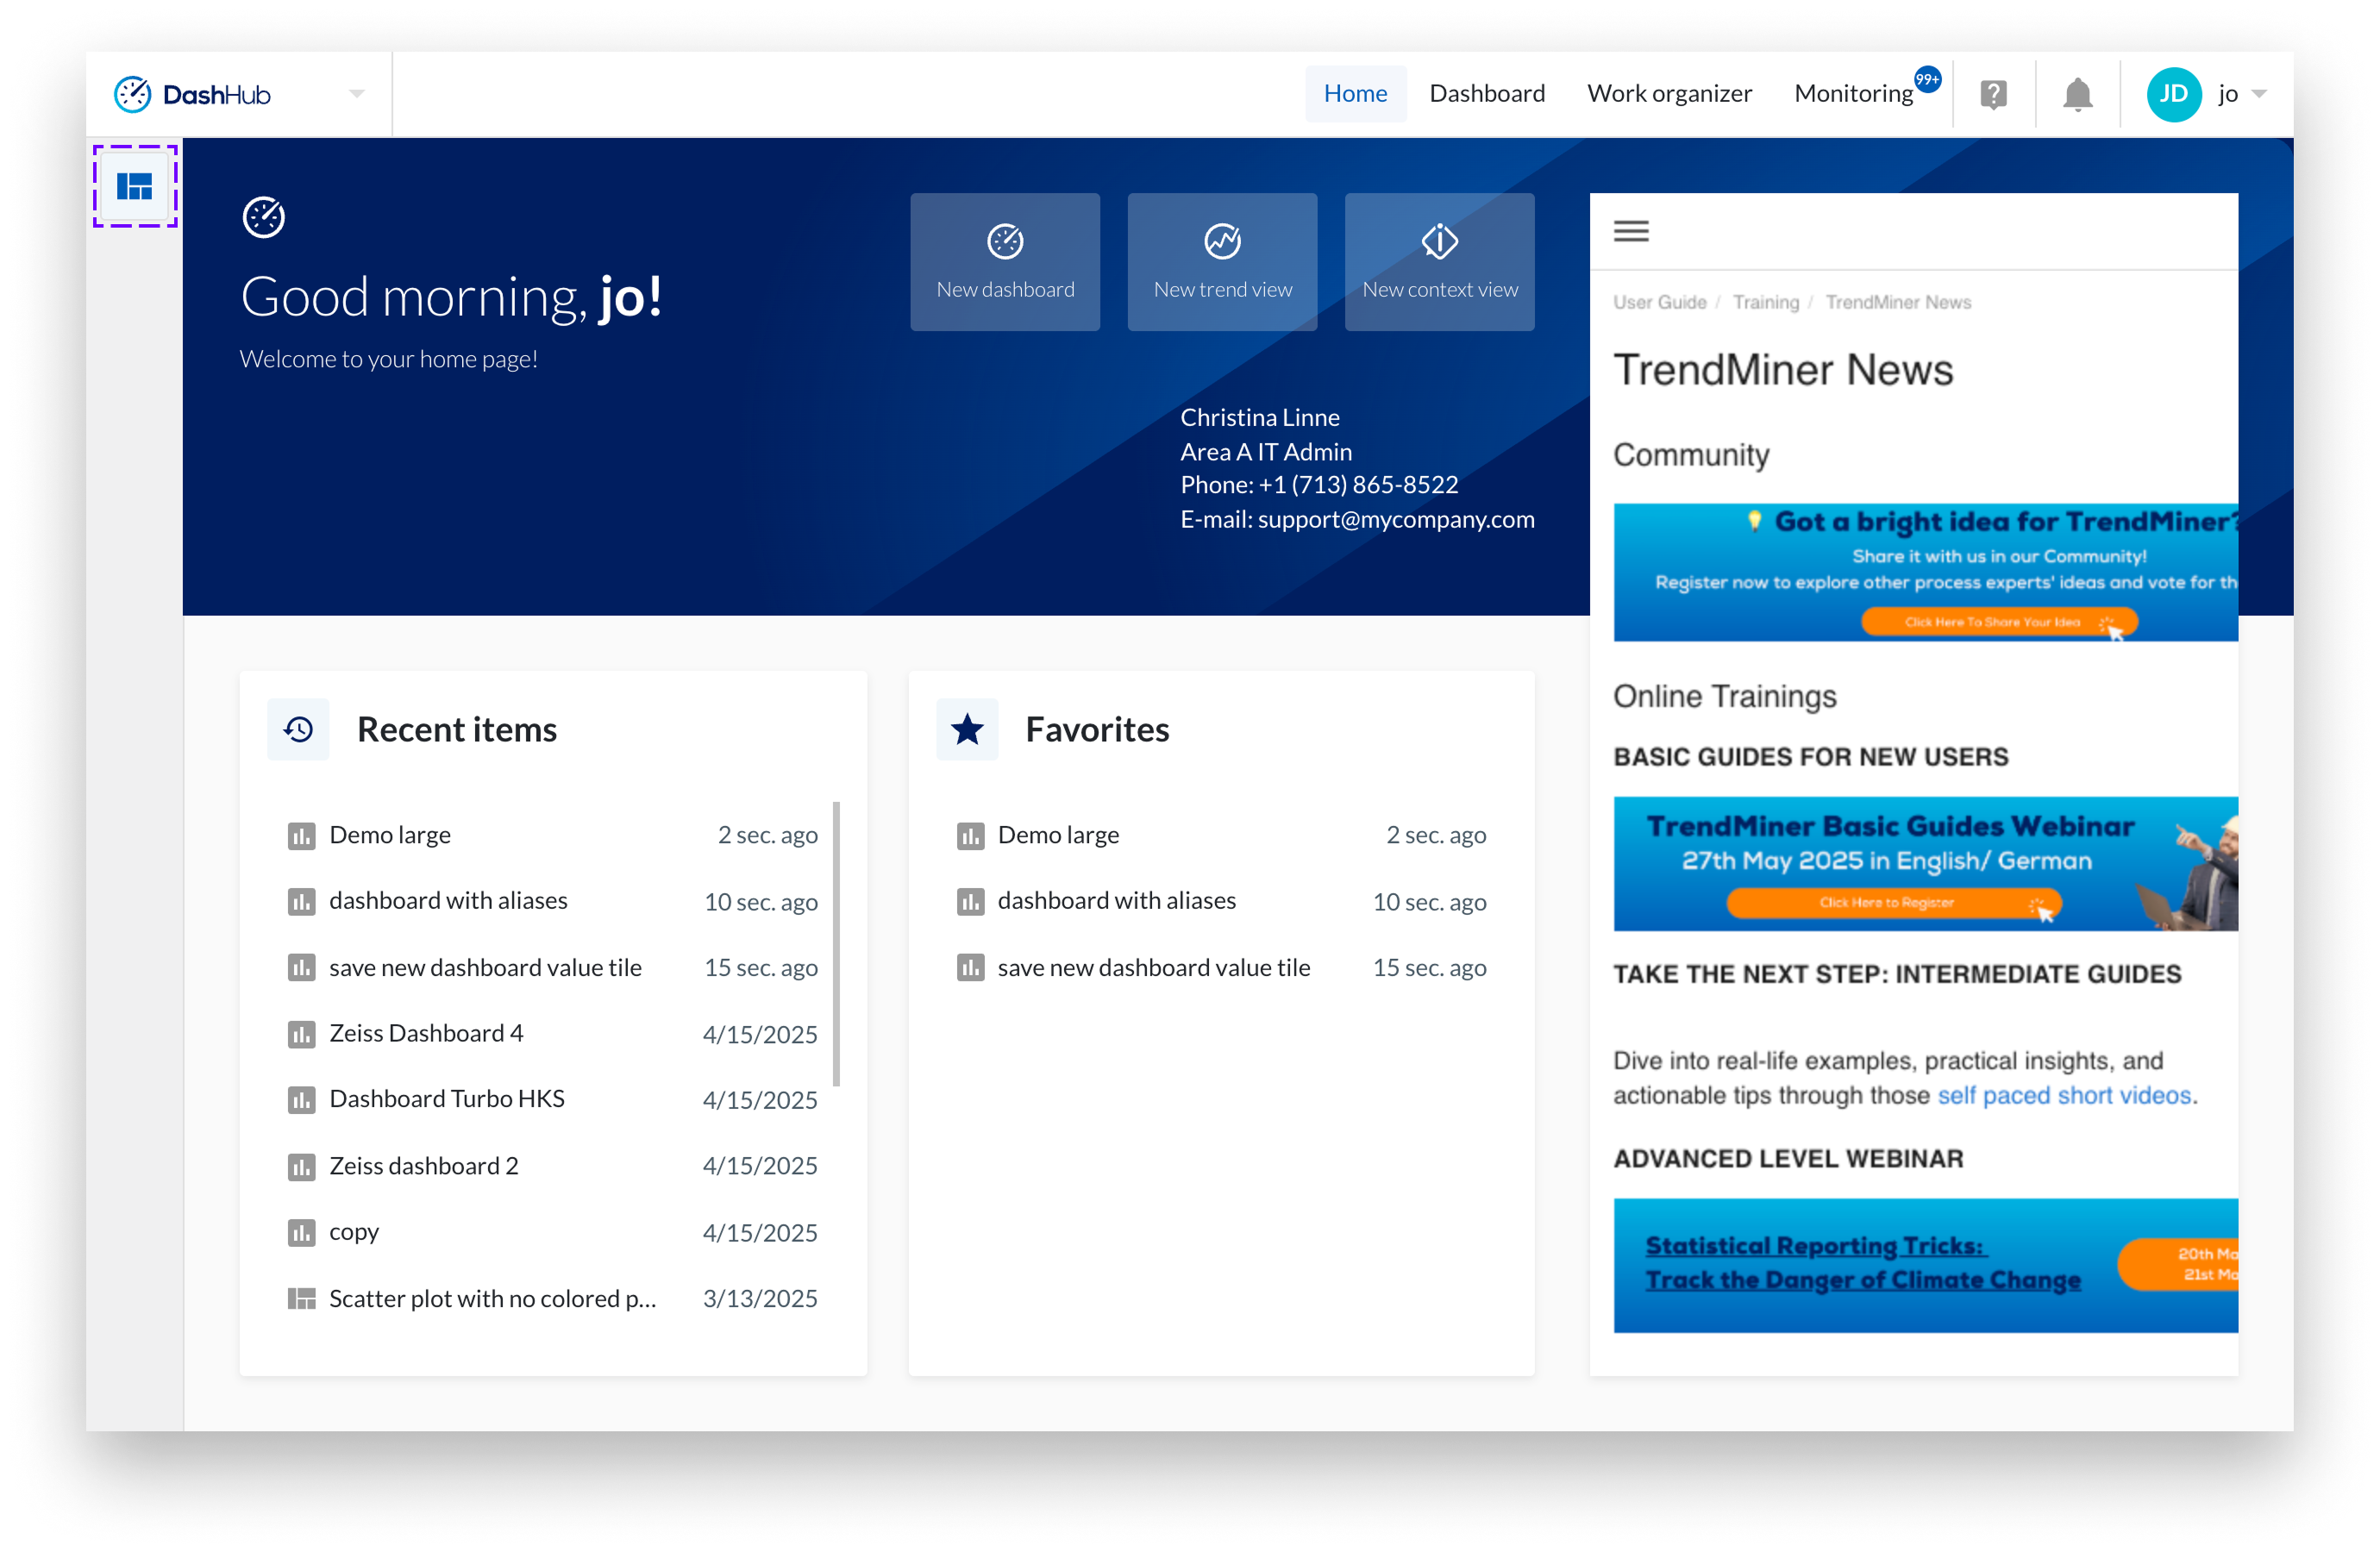
Task: Click the New context view tile
Action: [1439, 262]
